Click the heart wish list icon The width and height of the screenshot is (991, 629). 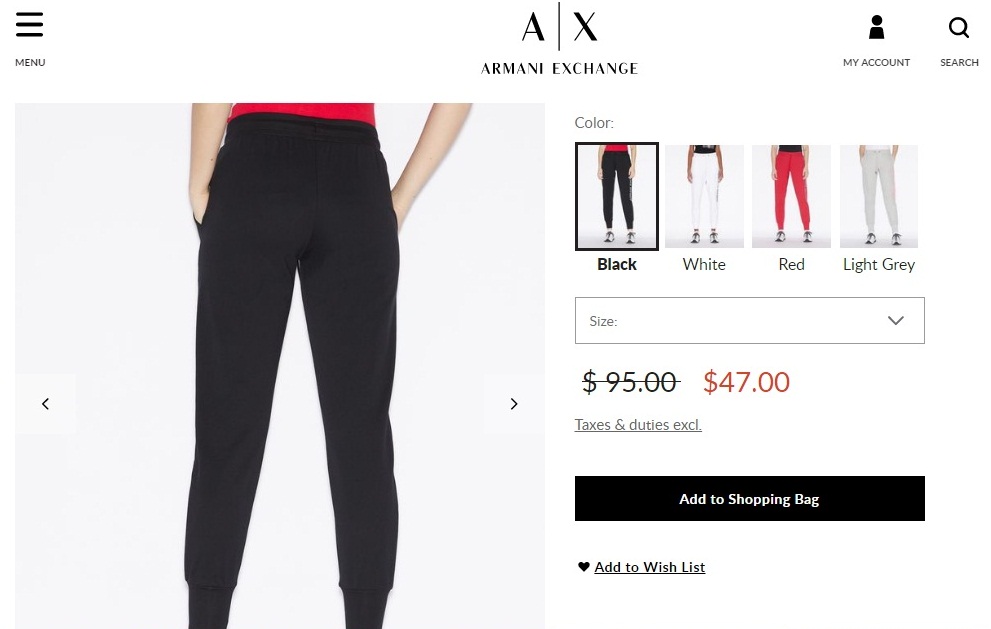pos(583,566)
